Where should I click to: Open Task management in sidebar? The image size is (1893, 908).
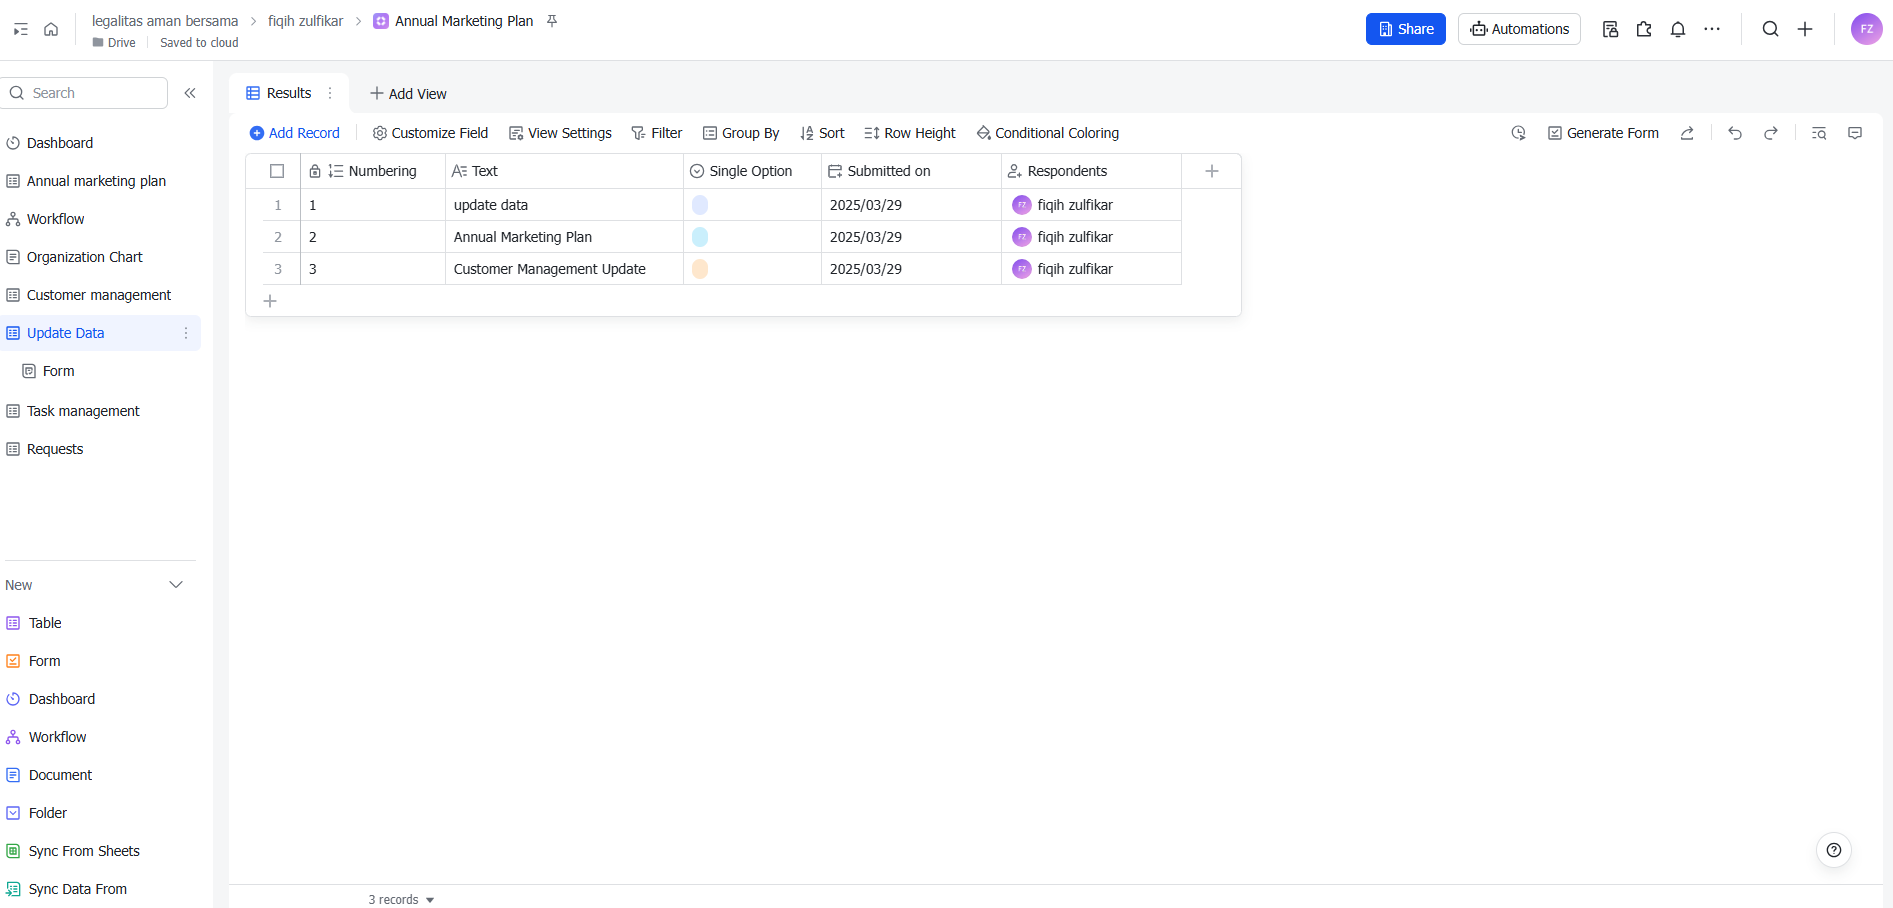[83, 411]
